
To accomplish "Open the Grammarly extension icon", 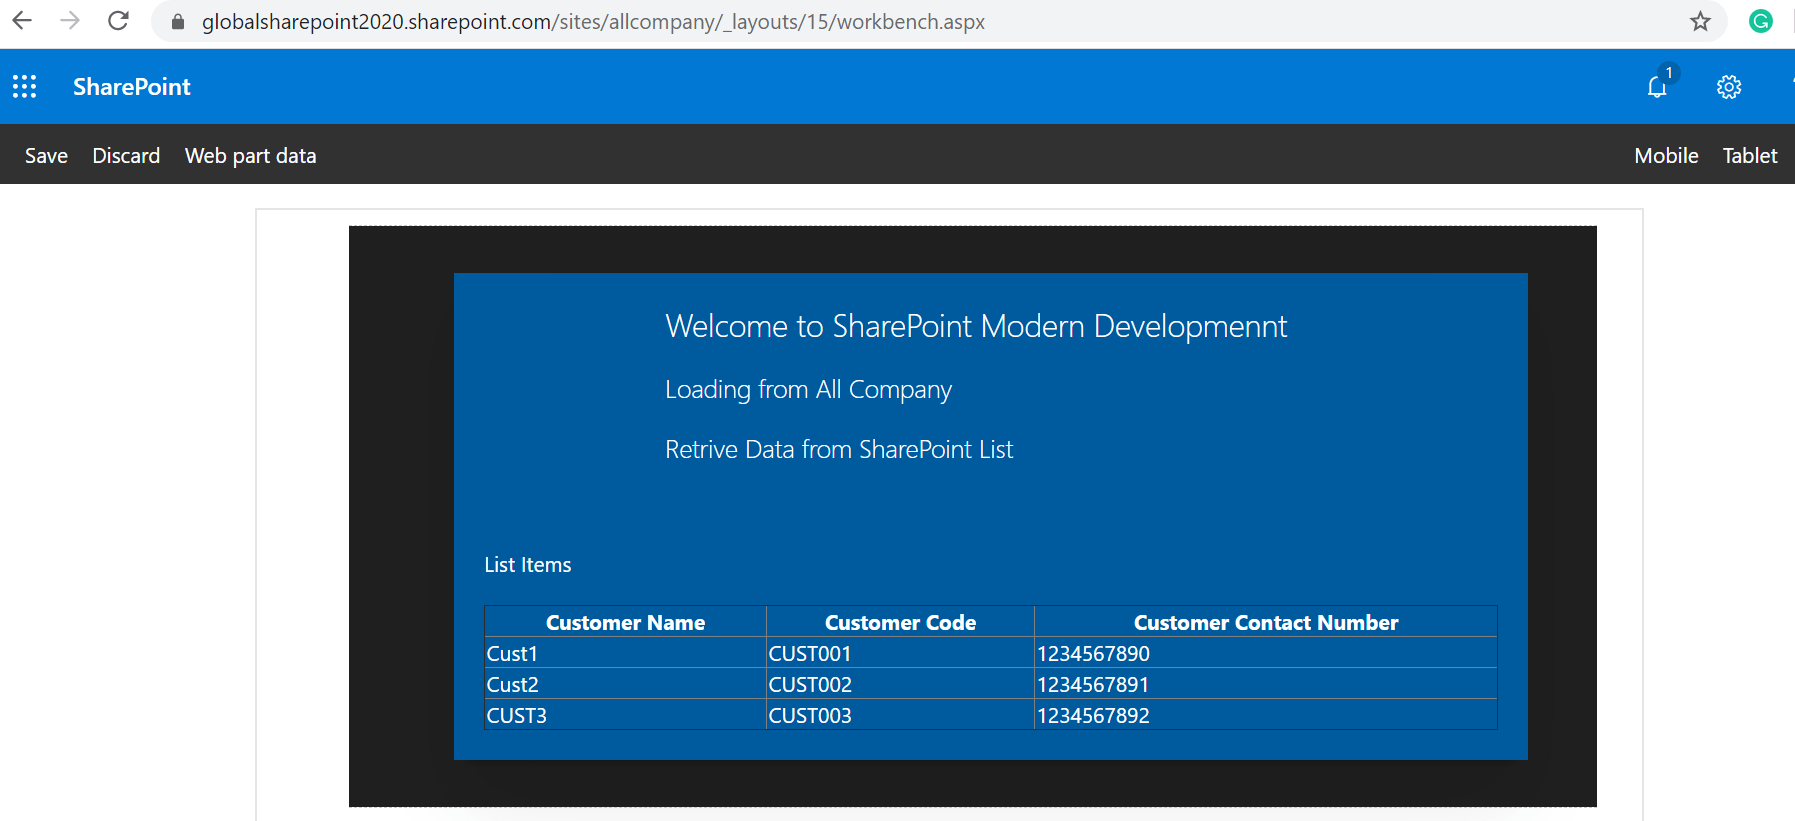I will coord(1761,21).
